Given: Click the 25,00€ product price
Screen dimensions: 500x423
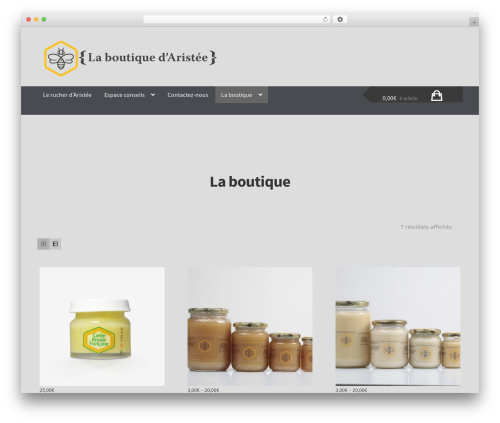Looking at the screenshot, I should [x=47, y=390].
